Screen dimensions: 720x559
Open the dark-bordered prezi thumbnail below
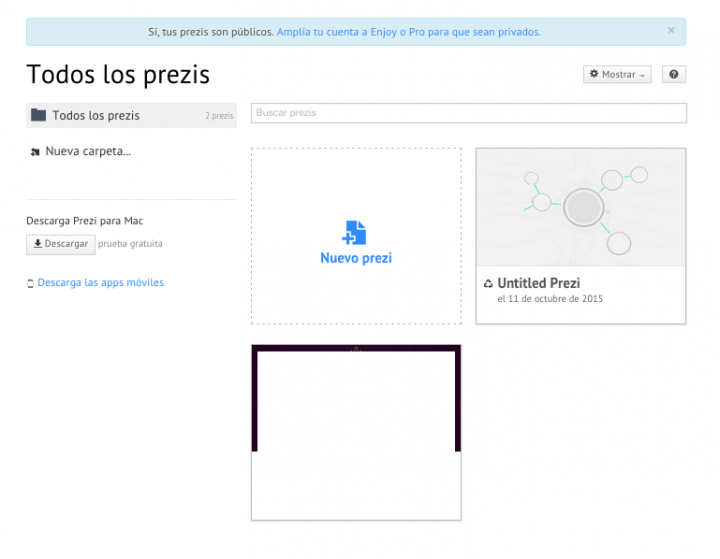point(355,432)
